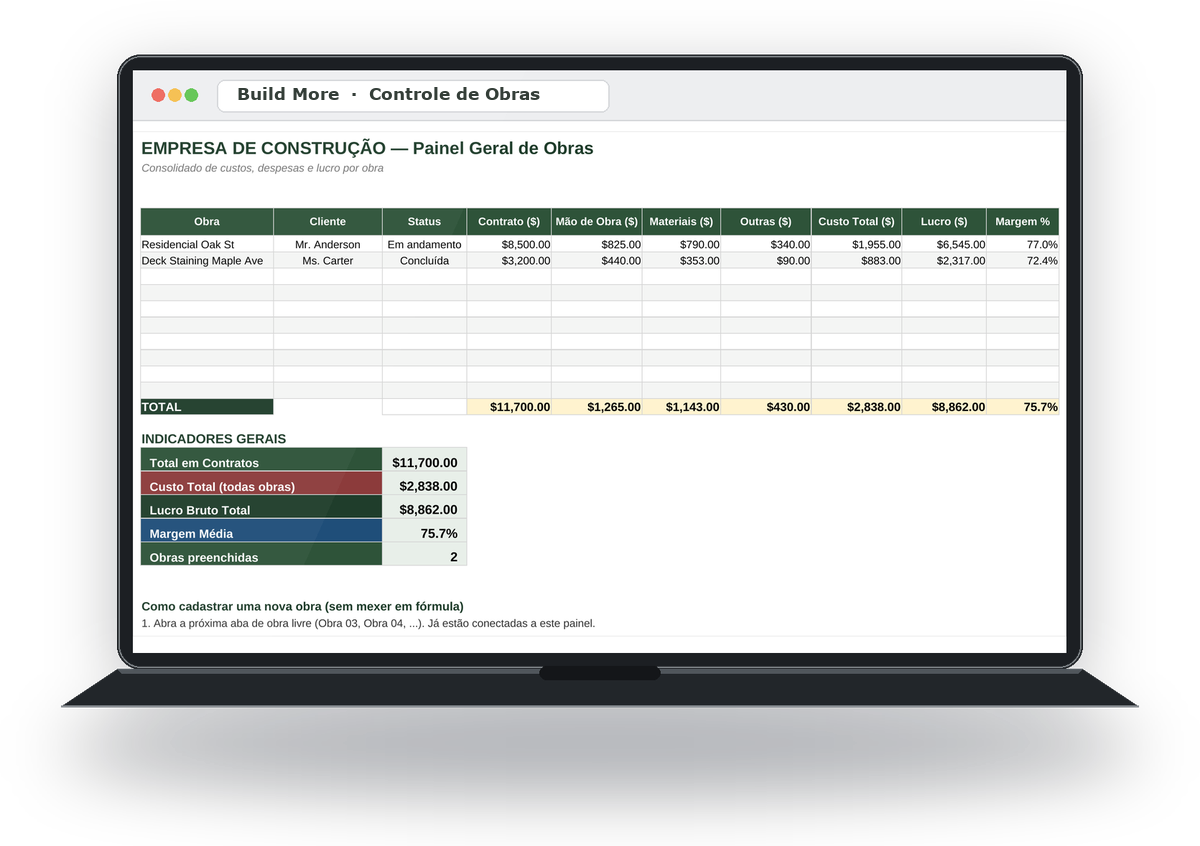
Task: Click the $6,545.00 profit cell
Action: (x=944, y=244)
